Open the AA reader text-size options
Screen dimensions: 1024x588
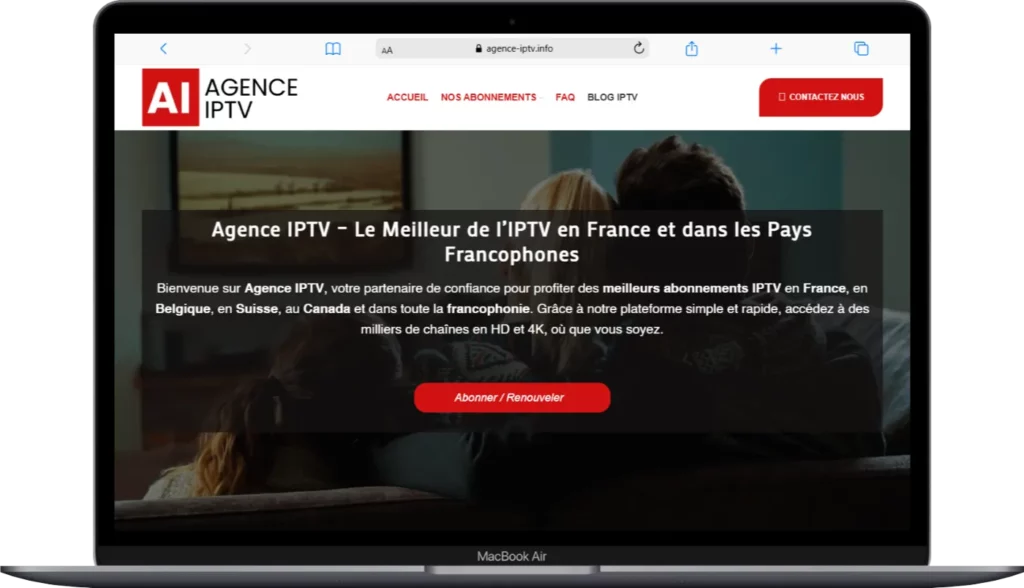(x=387, y=50)
